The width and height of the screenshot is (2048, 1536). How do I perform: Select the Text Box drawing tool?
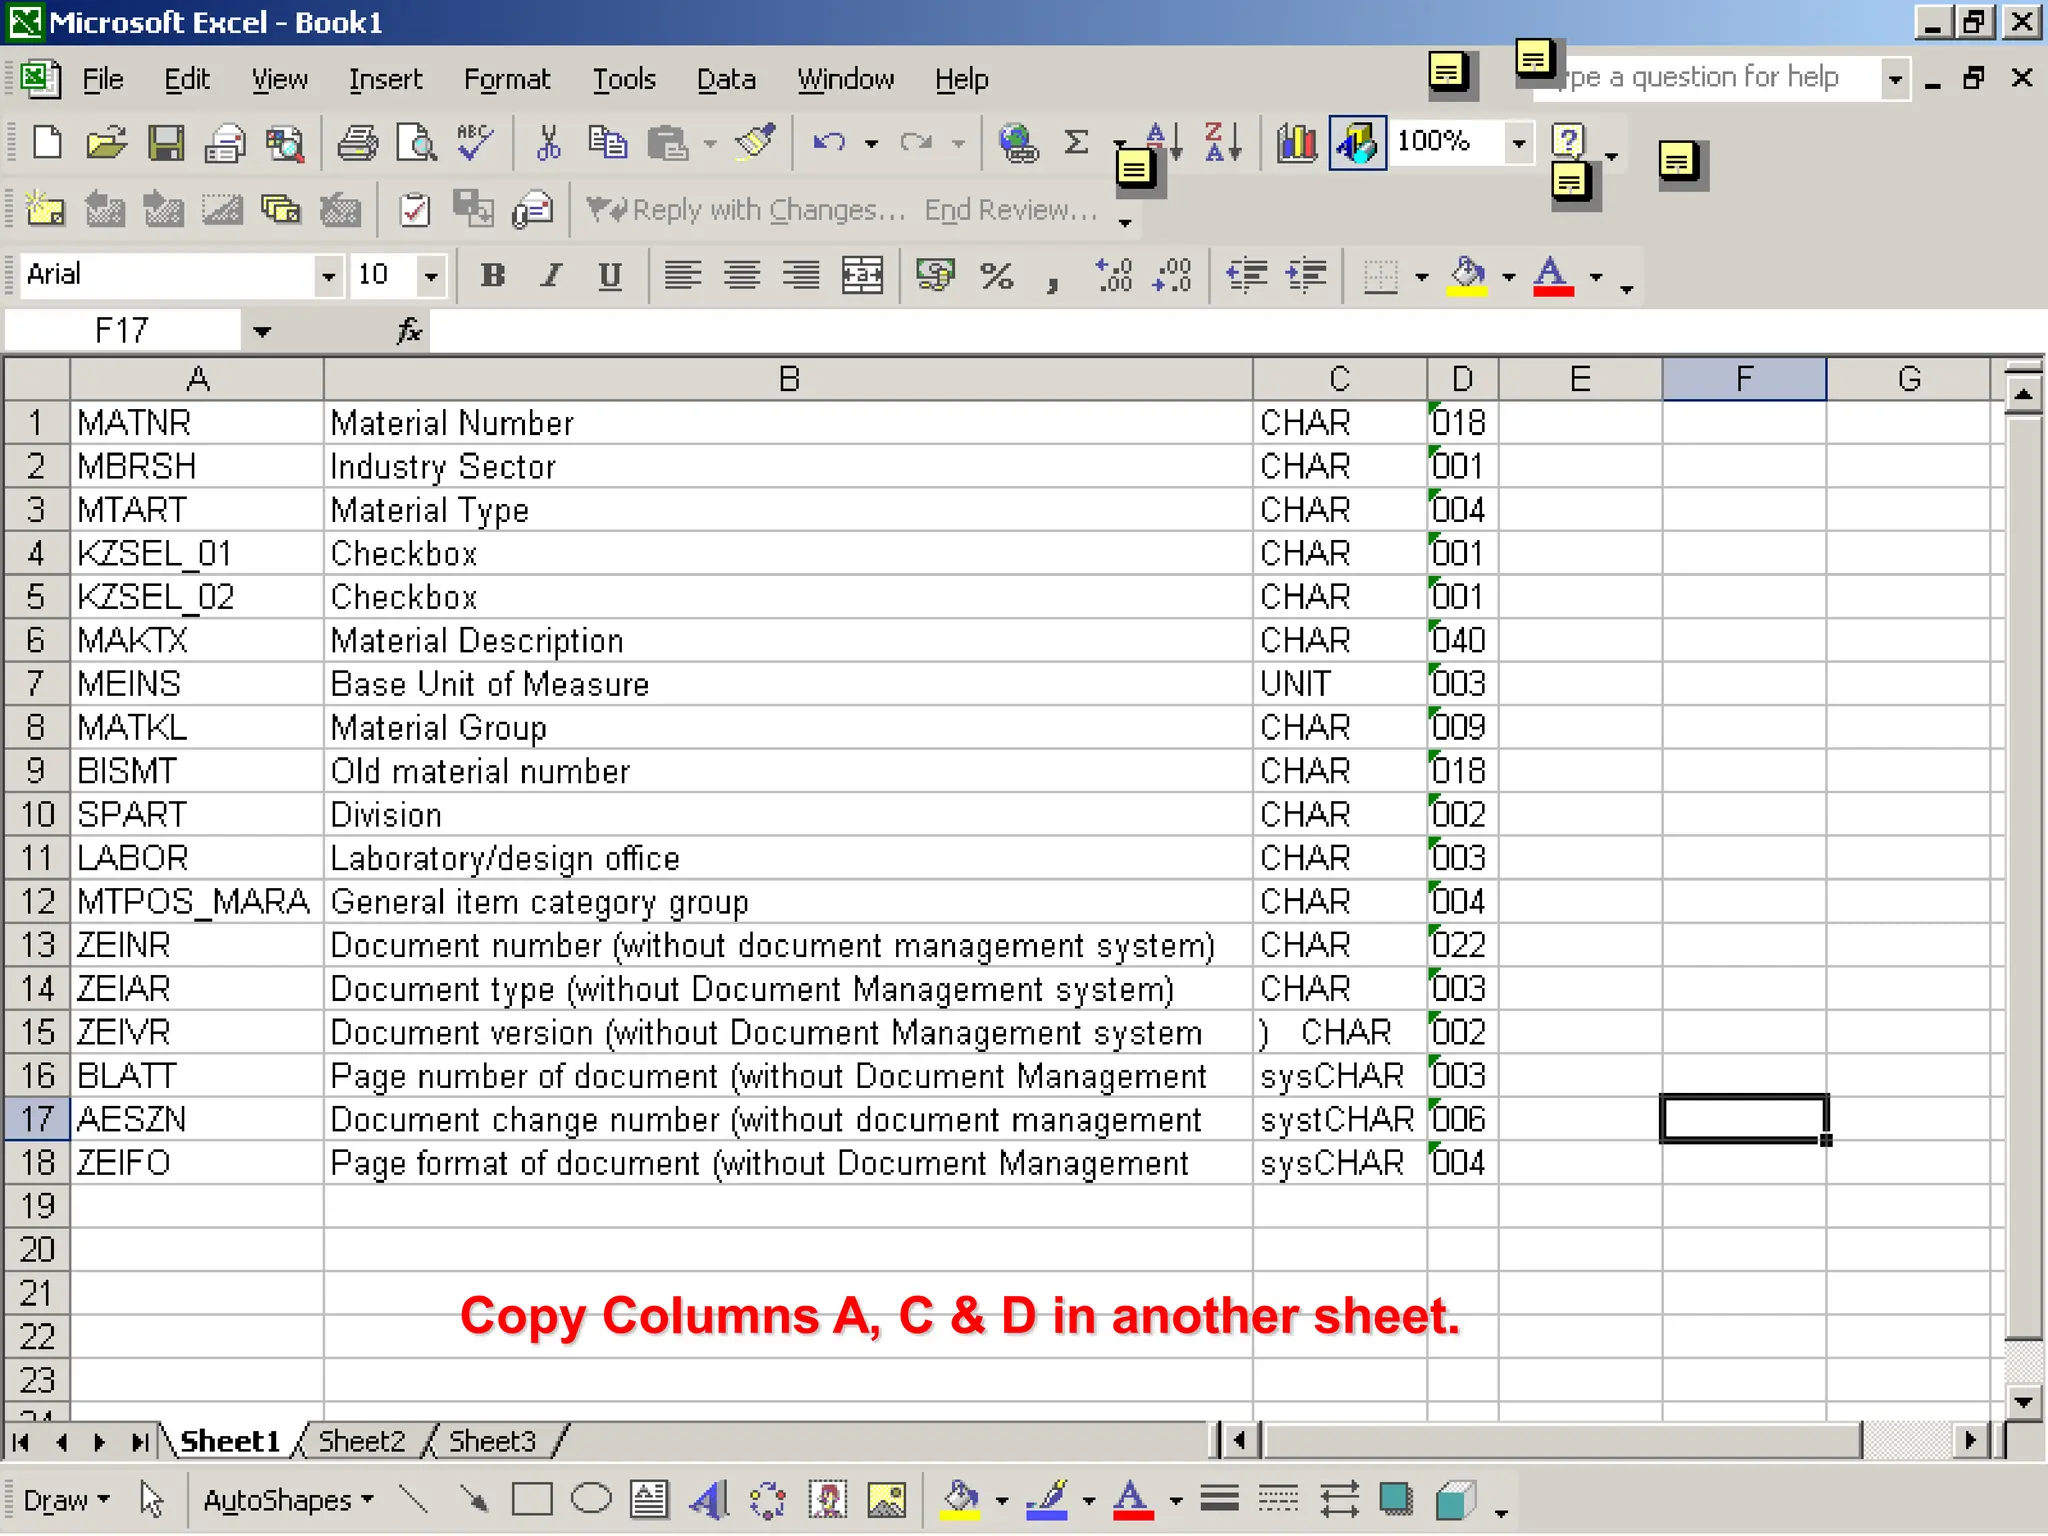pos(649,1500)
